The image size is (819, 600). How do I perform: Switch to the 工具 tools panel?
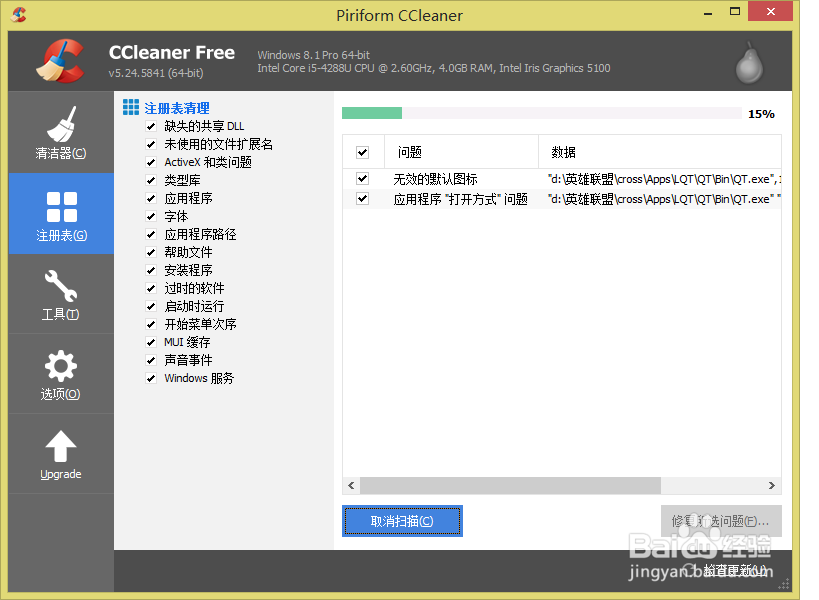pos(61,293)
